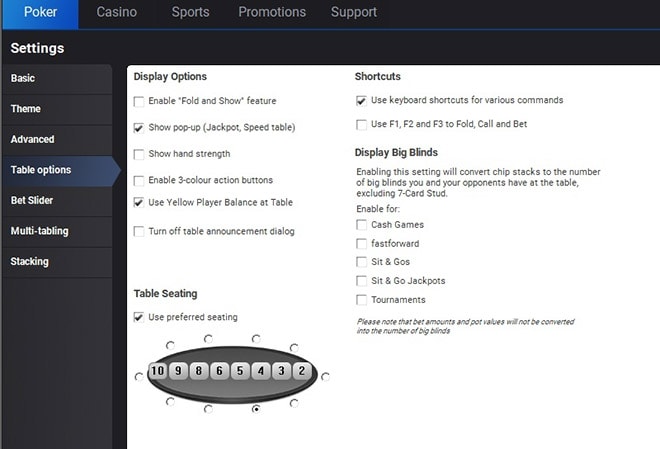Toggle Show hand strength checkbox
The height and width of the screenshot is (449, 660).
139,154
